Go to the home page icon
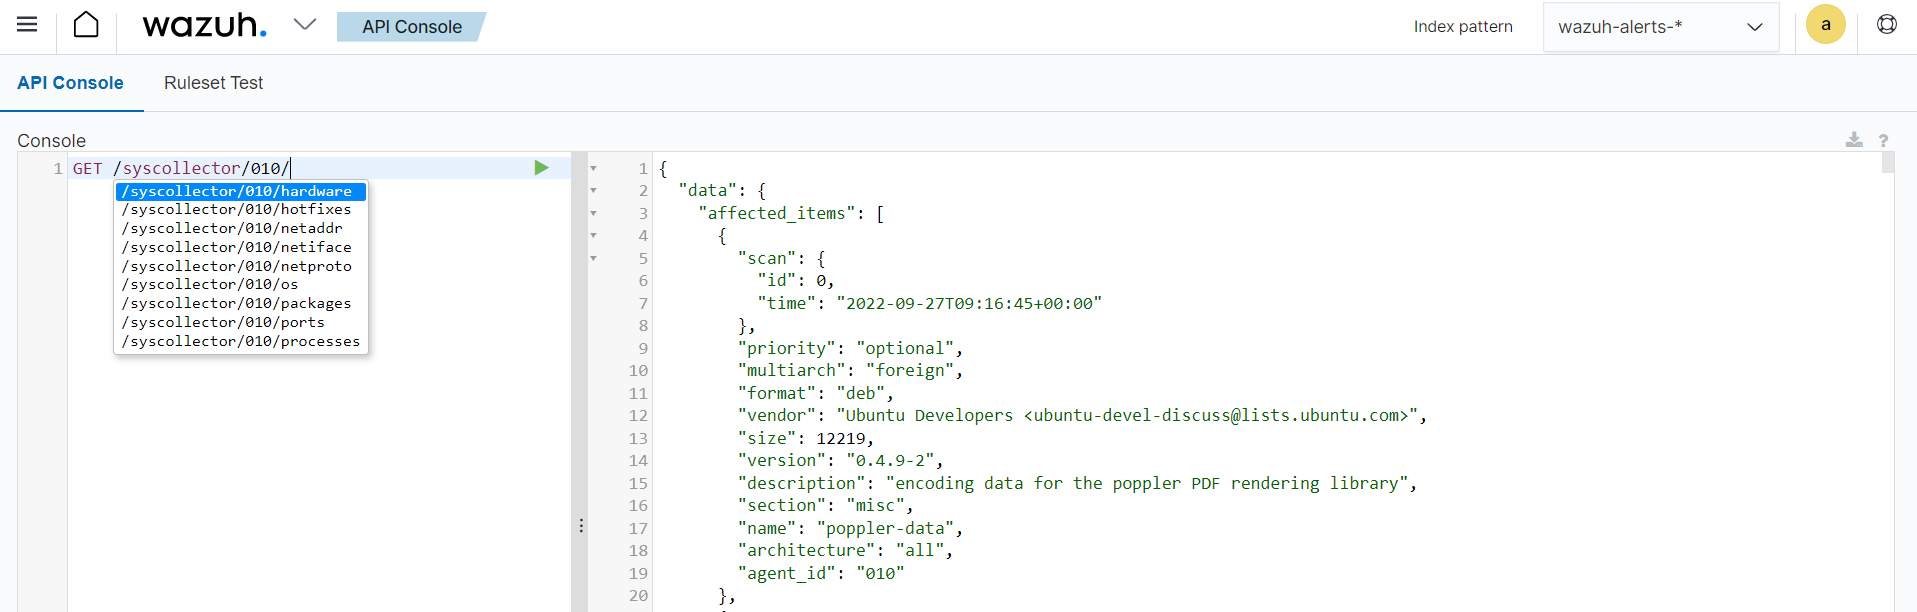 pyautogui.click(x=86, y=25)
